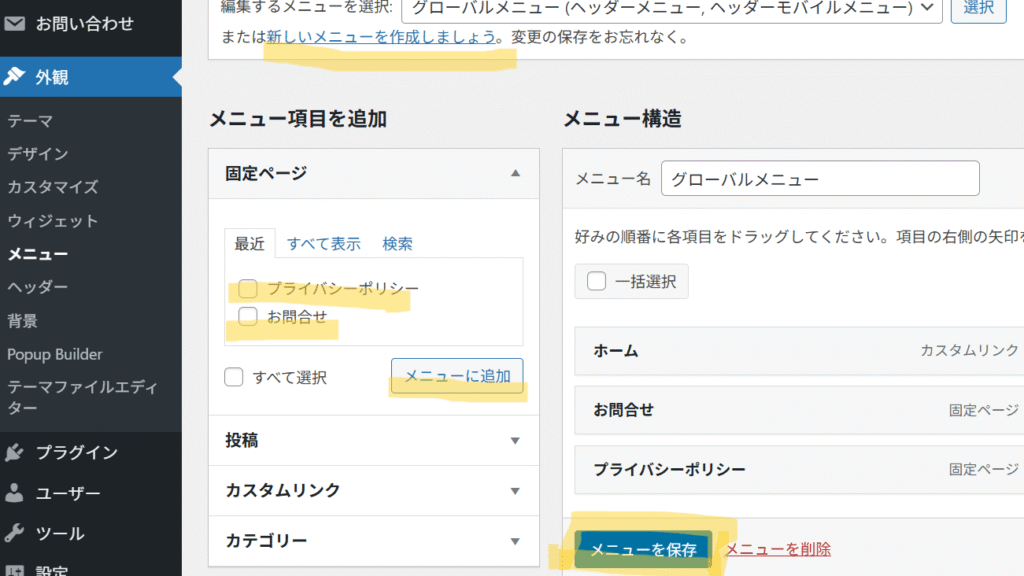
Task: Expand the カテゴリー section
Action: coord(374,541)
